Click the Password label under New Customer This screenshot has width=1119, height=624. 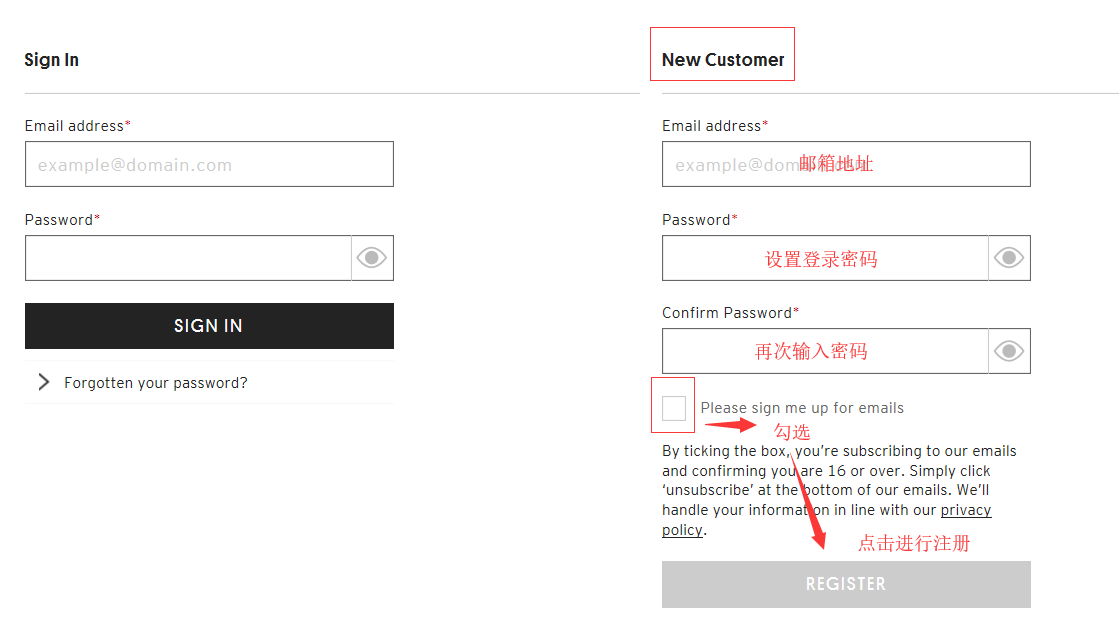(x=696, y=220)
